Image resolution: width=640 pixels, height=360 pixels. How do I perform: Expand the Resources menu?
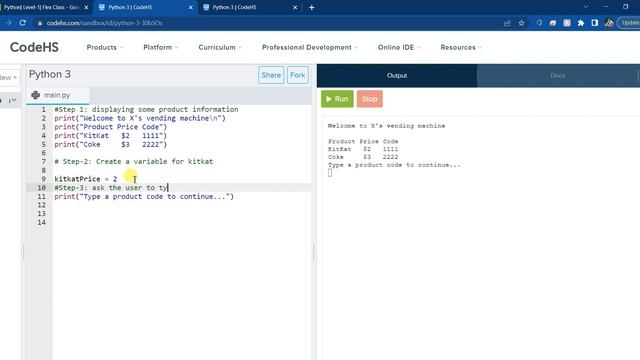coord(461,47)
